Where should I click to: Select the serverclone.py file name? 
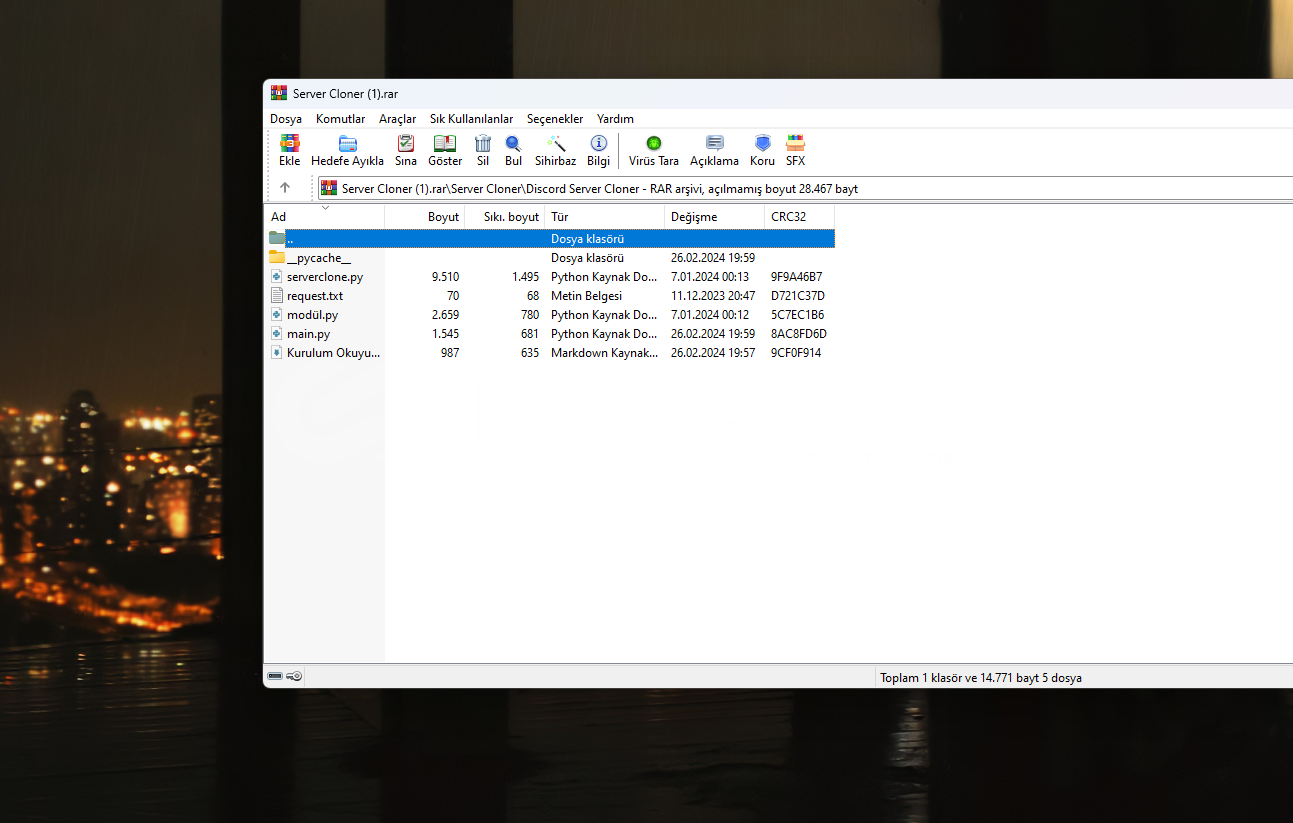[x=325, y=277]
